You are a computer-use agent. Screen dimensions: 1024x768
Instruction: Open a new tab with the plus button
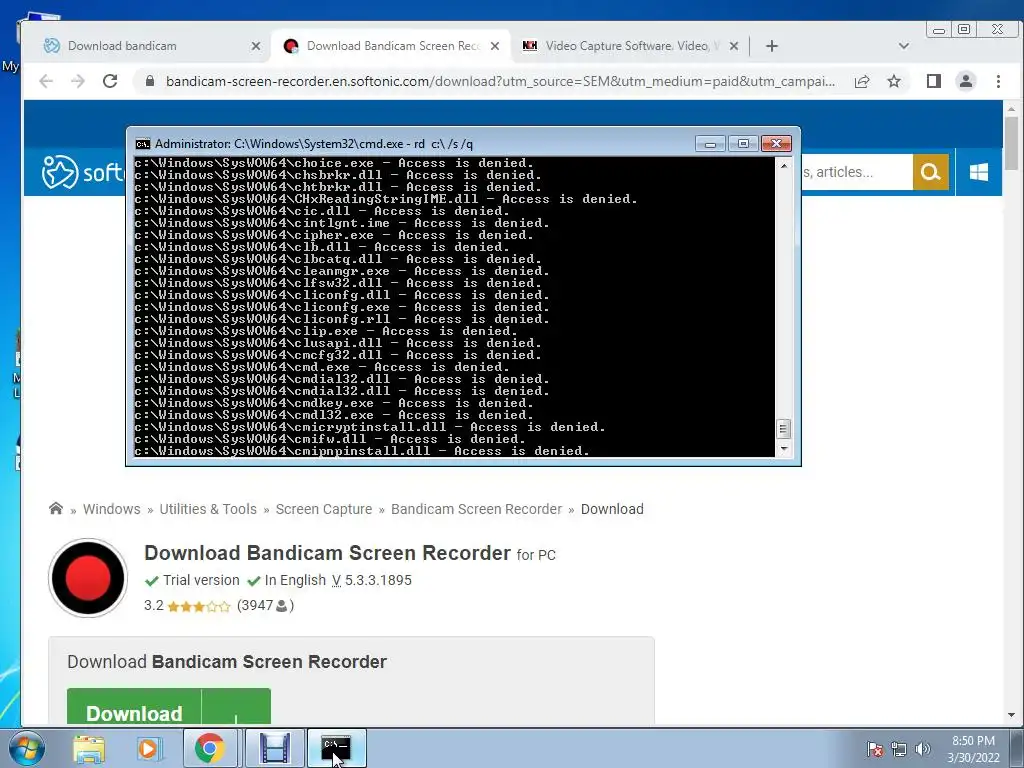tap(772, 46)
